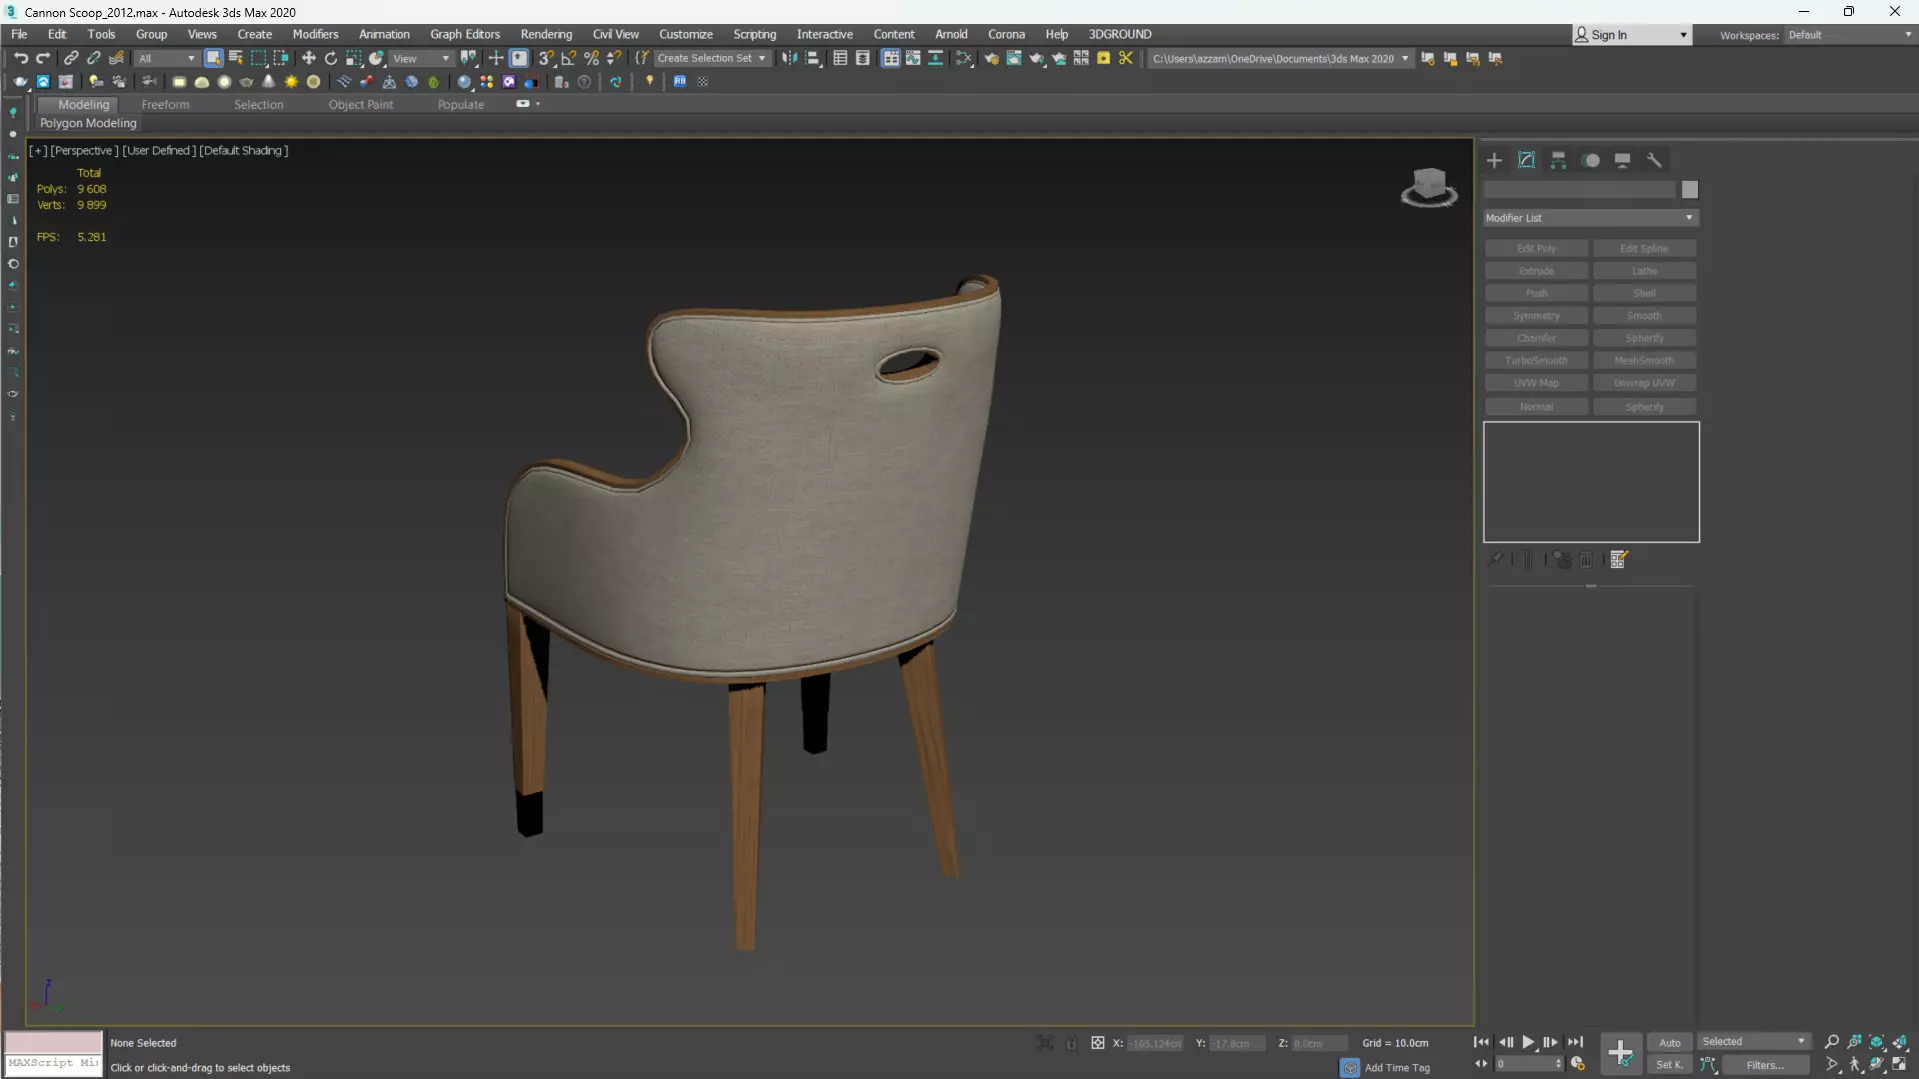The image size is (1919, 1079).
Task: Open the Rendering menu
Action: tap(546, 34)
